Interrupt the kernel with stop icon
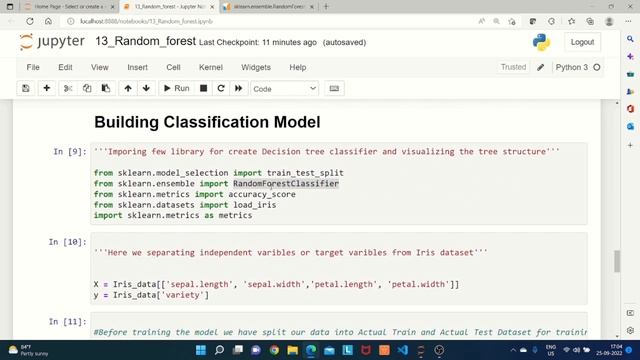This screenshot has width=640, height=360. tap(203, 89)
